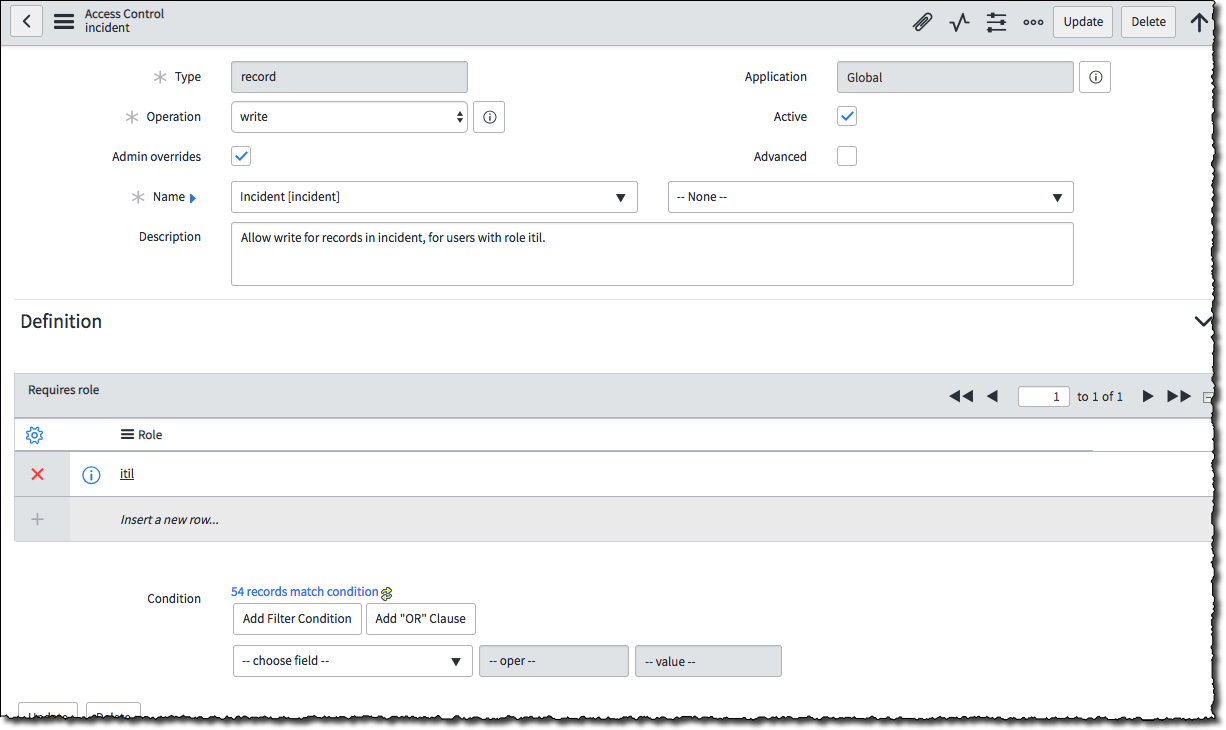Click the -- value -- field

[x=708, y=661]
